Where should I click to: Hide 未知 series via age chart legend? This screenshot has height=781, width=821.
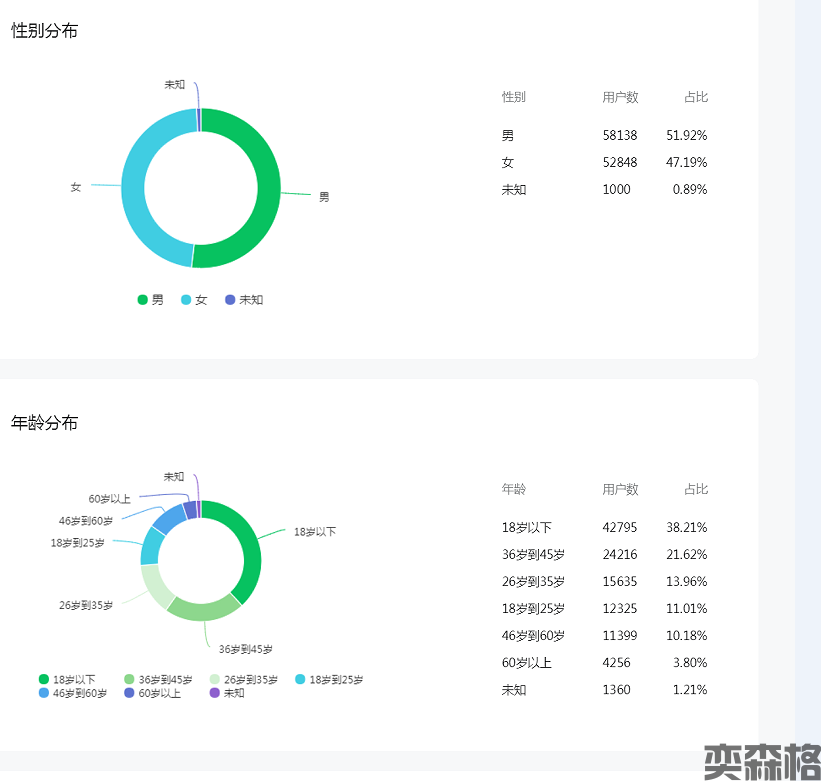pos(227,693)
